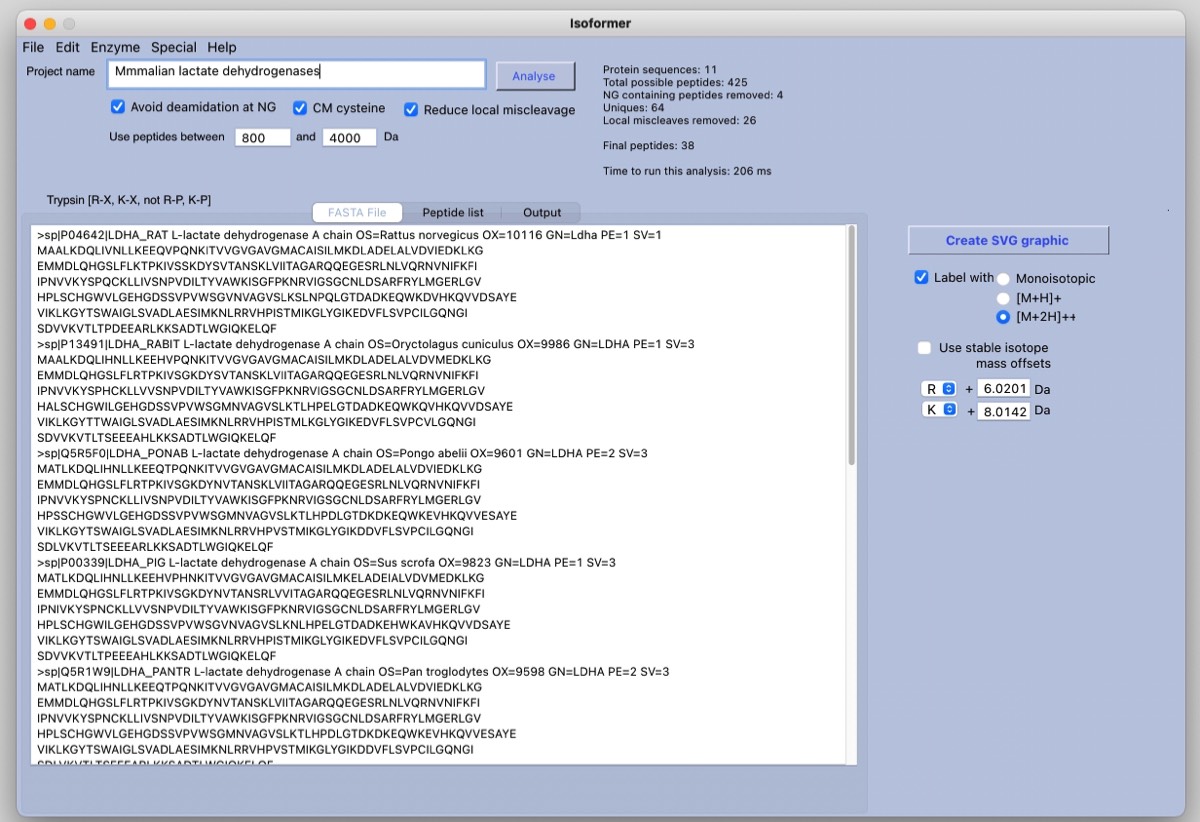Enable Use stable isotope mass offsets
The width and height of the screenshot is (1200, 822).
pos(925,348)
